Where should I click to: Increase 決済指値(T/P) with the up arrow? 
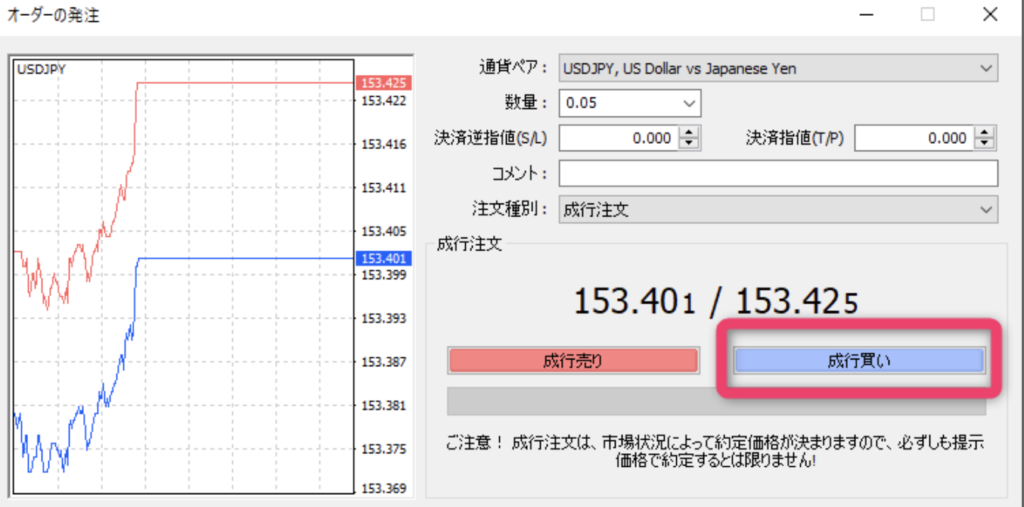[x=986, y=133]
